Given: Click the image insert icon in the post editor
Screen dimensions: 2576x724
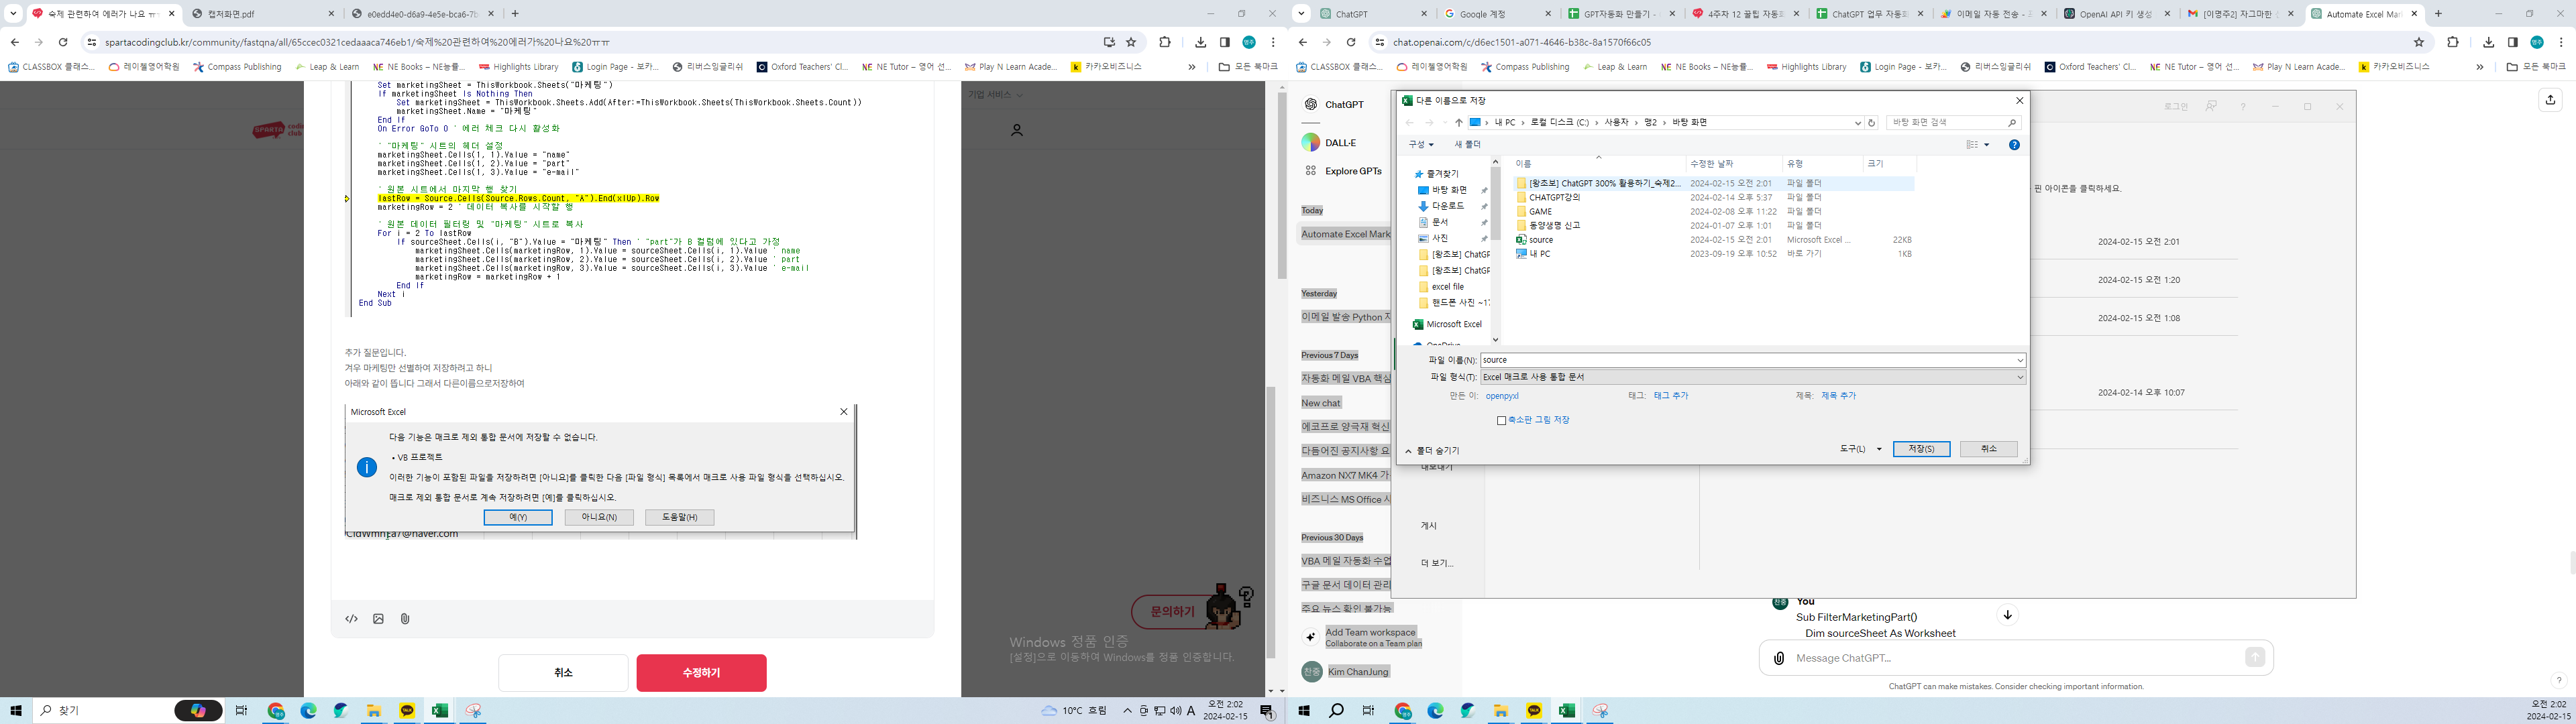Looking at the screenshot, I should pyautogui.click(x=378, y=619).
